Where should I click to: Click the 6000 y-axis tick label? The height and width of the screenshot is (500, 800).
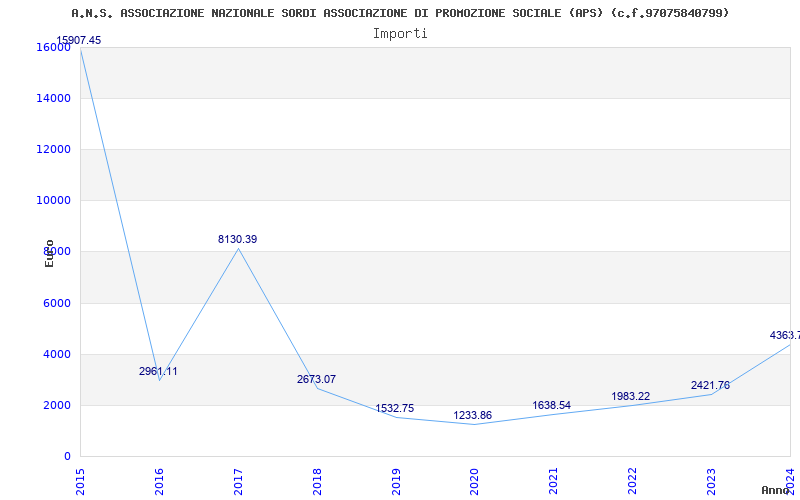pos(56,303)
